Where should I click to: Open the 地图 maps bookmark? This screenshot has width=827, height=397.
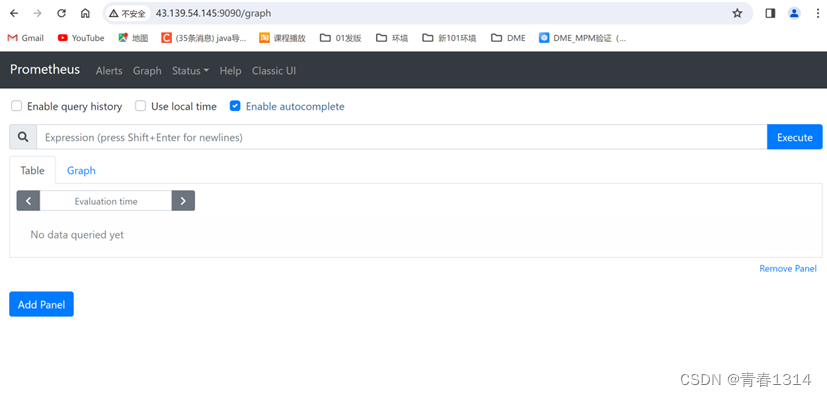[133, 38]
